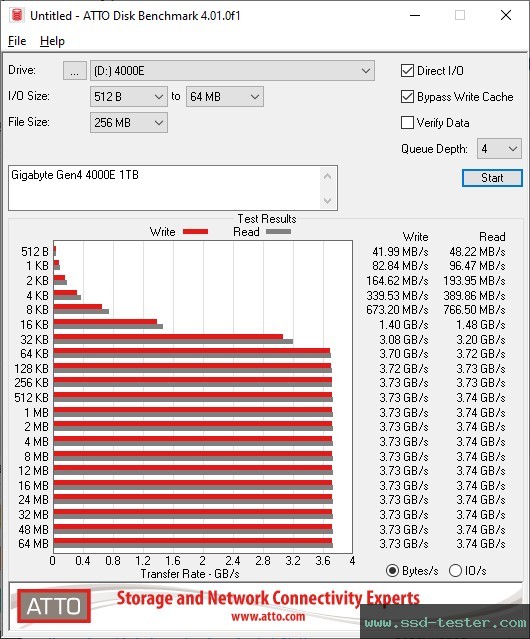Click the 3.70 GB/s write result
Screen dimensions: 530x639
click(404, 354)
